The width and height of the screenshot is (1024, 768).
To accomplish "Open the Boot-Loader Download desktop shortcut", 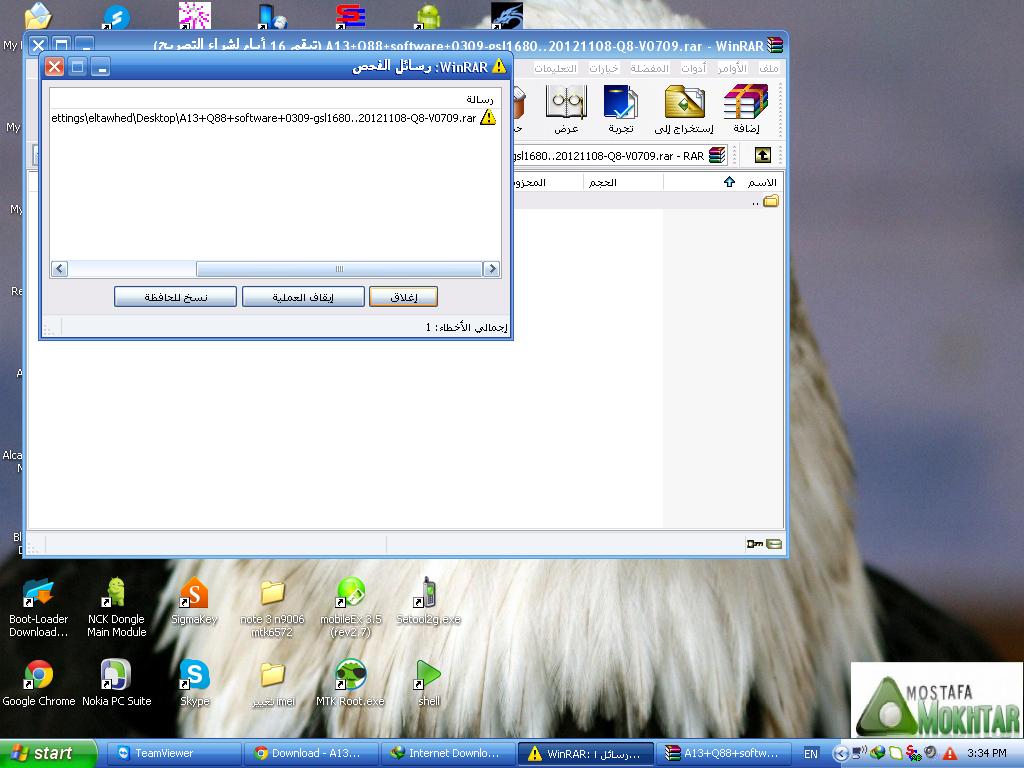I will [x=38, y=607].
